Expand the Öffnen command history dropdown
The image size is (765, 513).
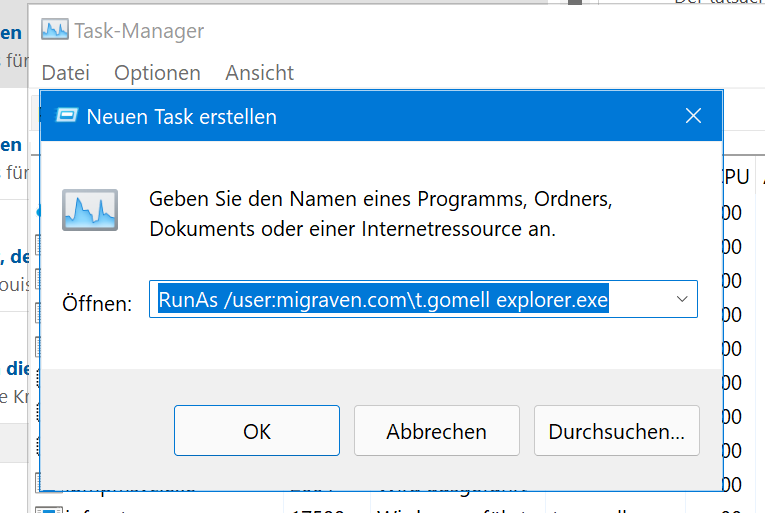coord(682,299)
